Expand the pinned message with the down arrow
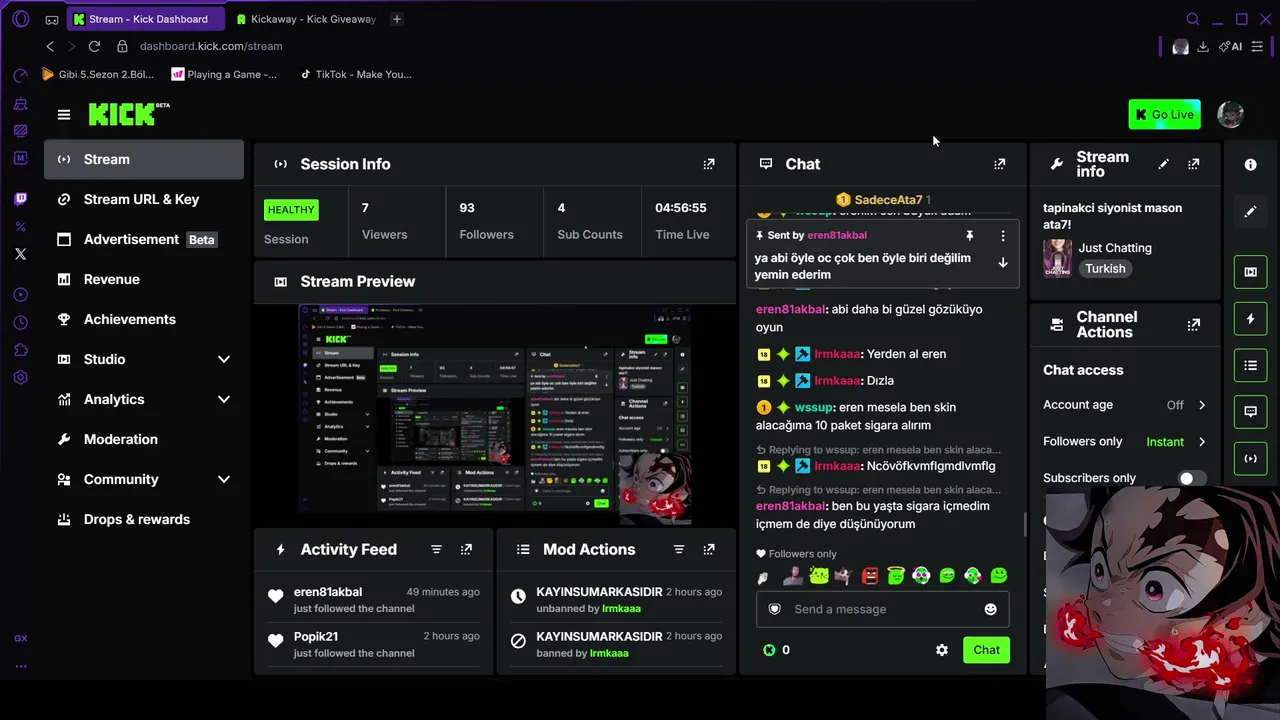The width and height of the screenshot is (1280, 720). [1003, 263]
